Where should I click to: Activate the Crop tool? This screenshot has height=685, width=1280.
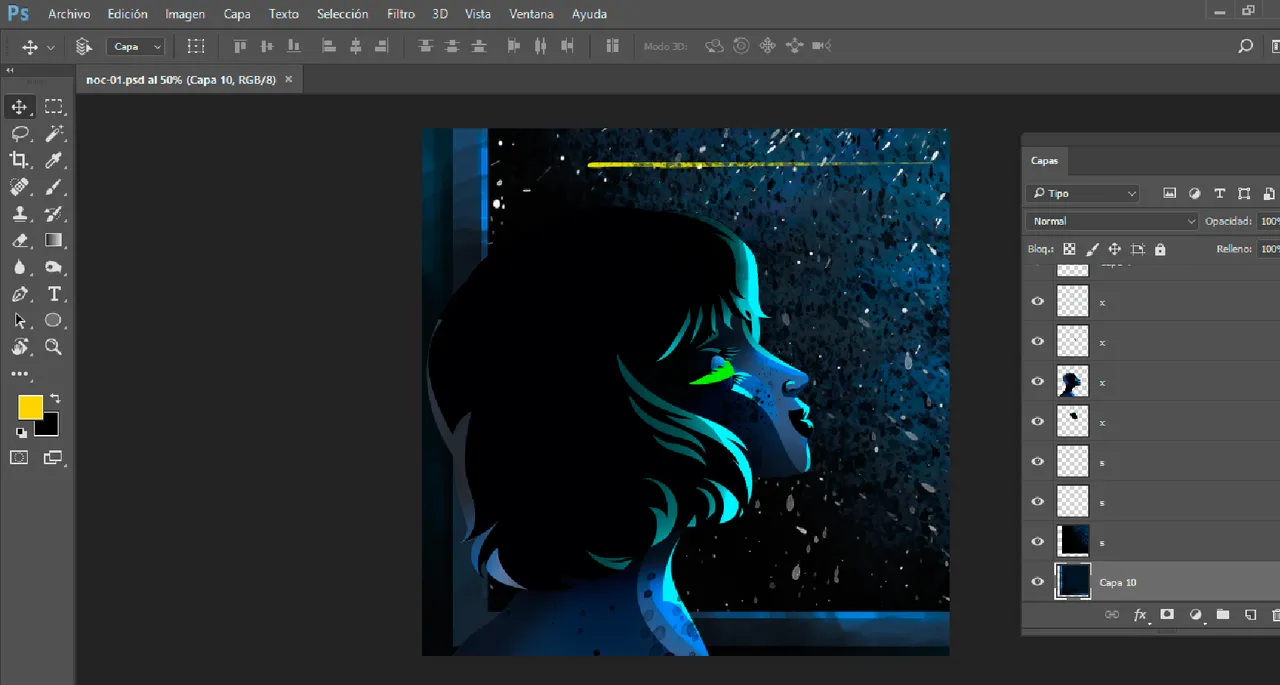click(x=19, y=160)
